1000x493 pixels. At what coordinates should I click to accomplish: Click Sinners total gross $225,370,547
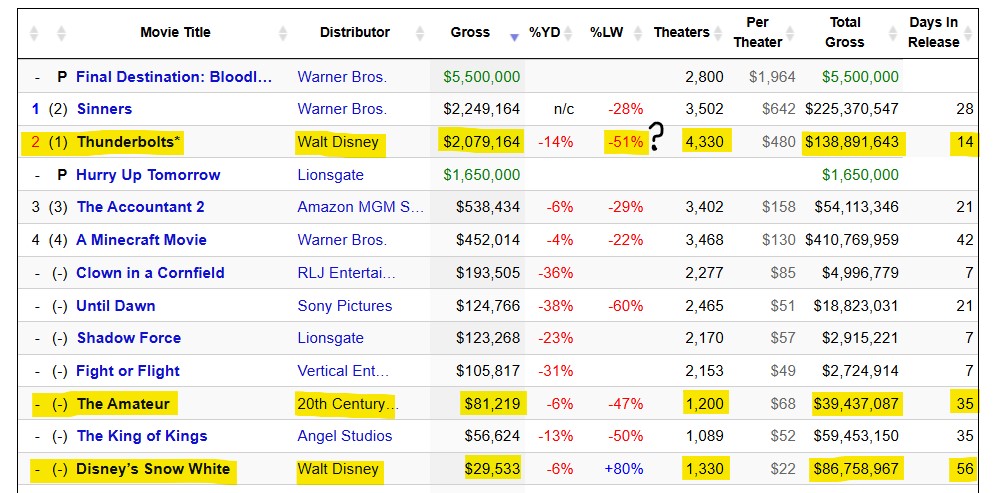851,109
